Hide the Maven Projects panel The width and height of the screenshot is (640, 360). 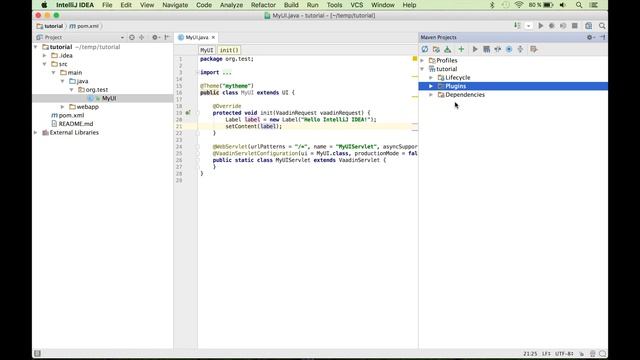(602, 37)
